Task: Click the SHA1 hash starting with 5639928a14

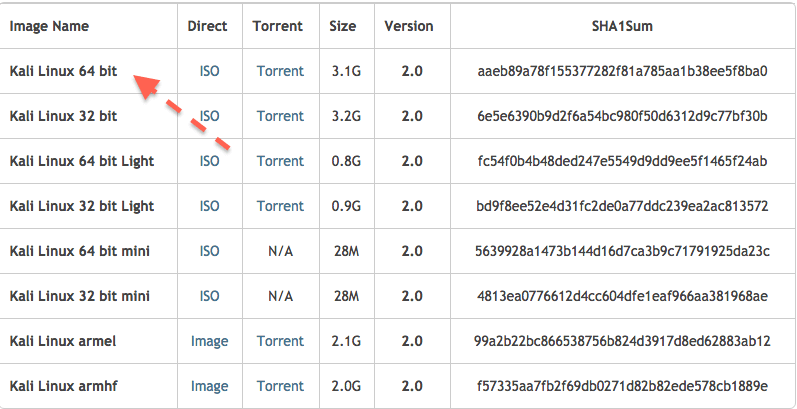Action: click(623, 251)
